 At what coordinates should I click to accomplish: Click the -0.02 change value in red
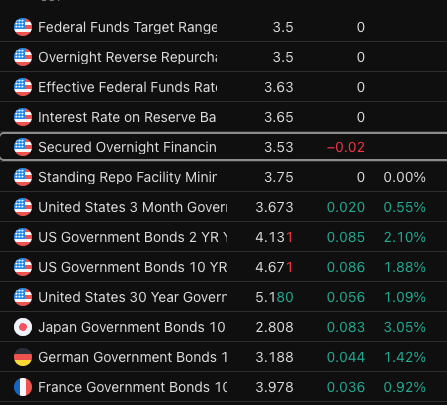(x=346, y=147)
